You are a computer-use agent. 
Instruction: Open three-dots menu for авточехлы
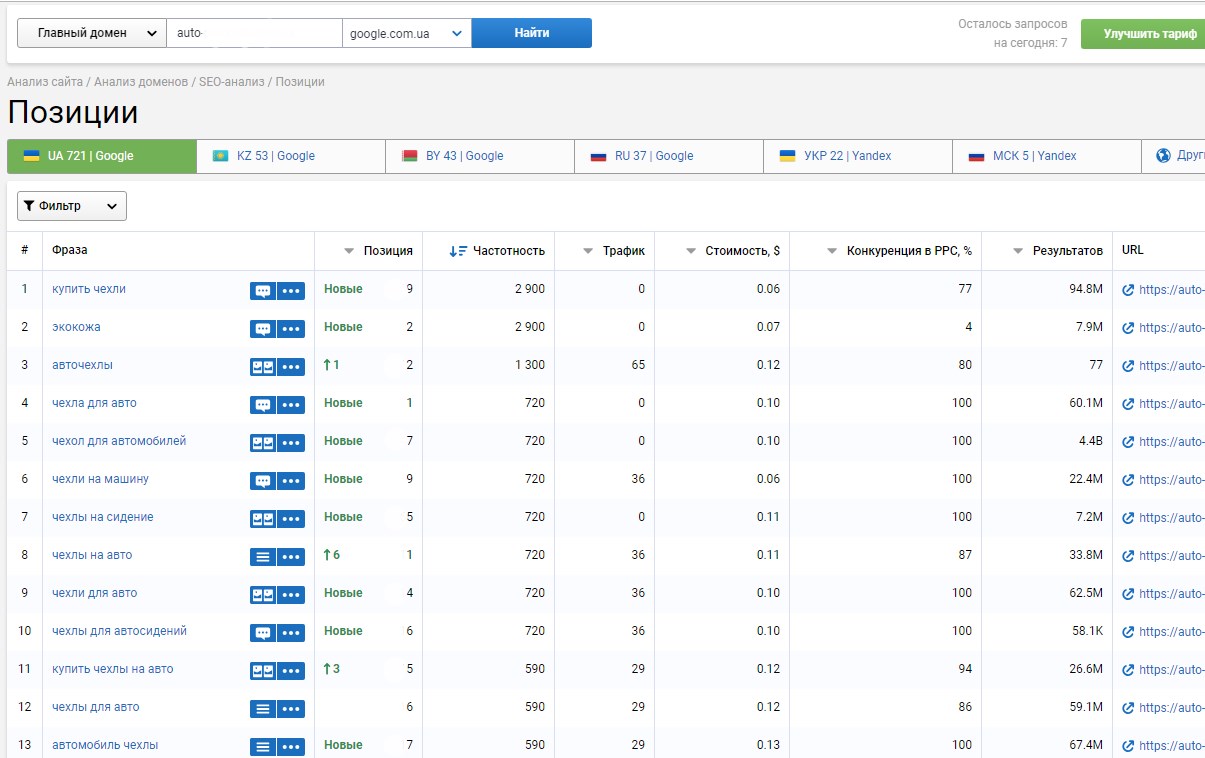[x=291, y=367]
